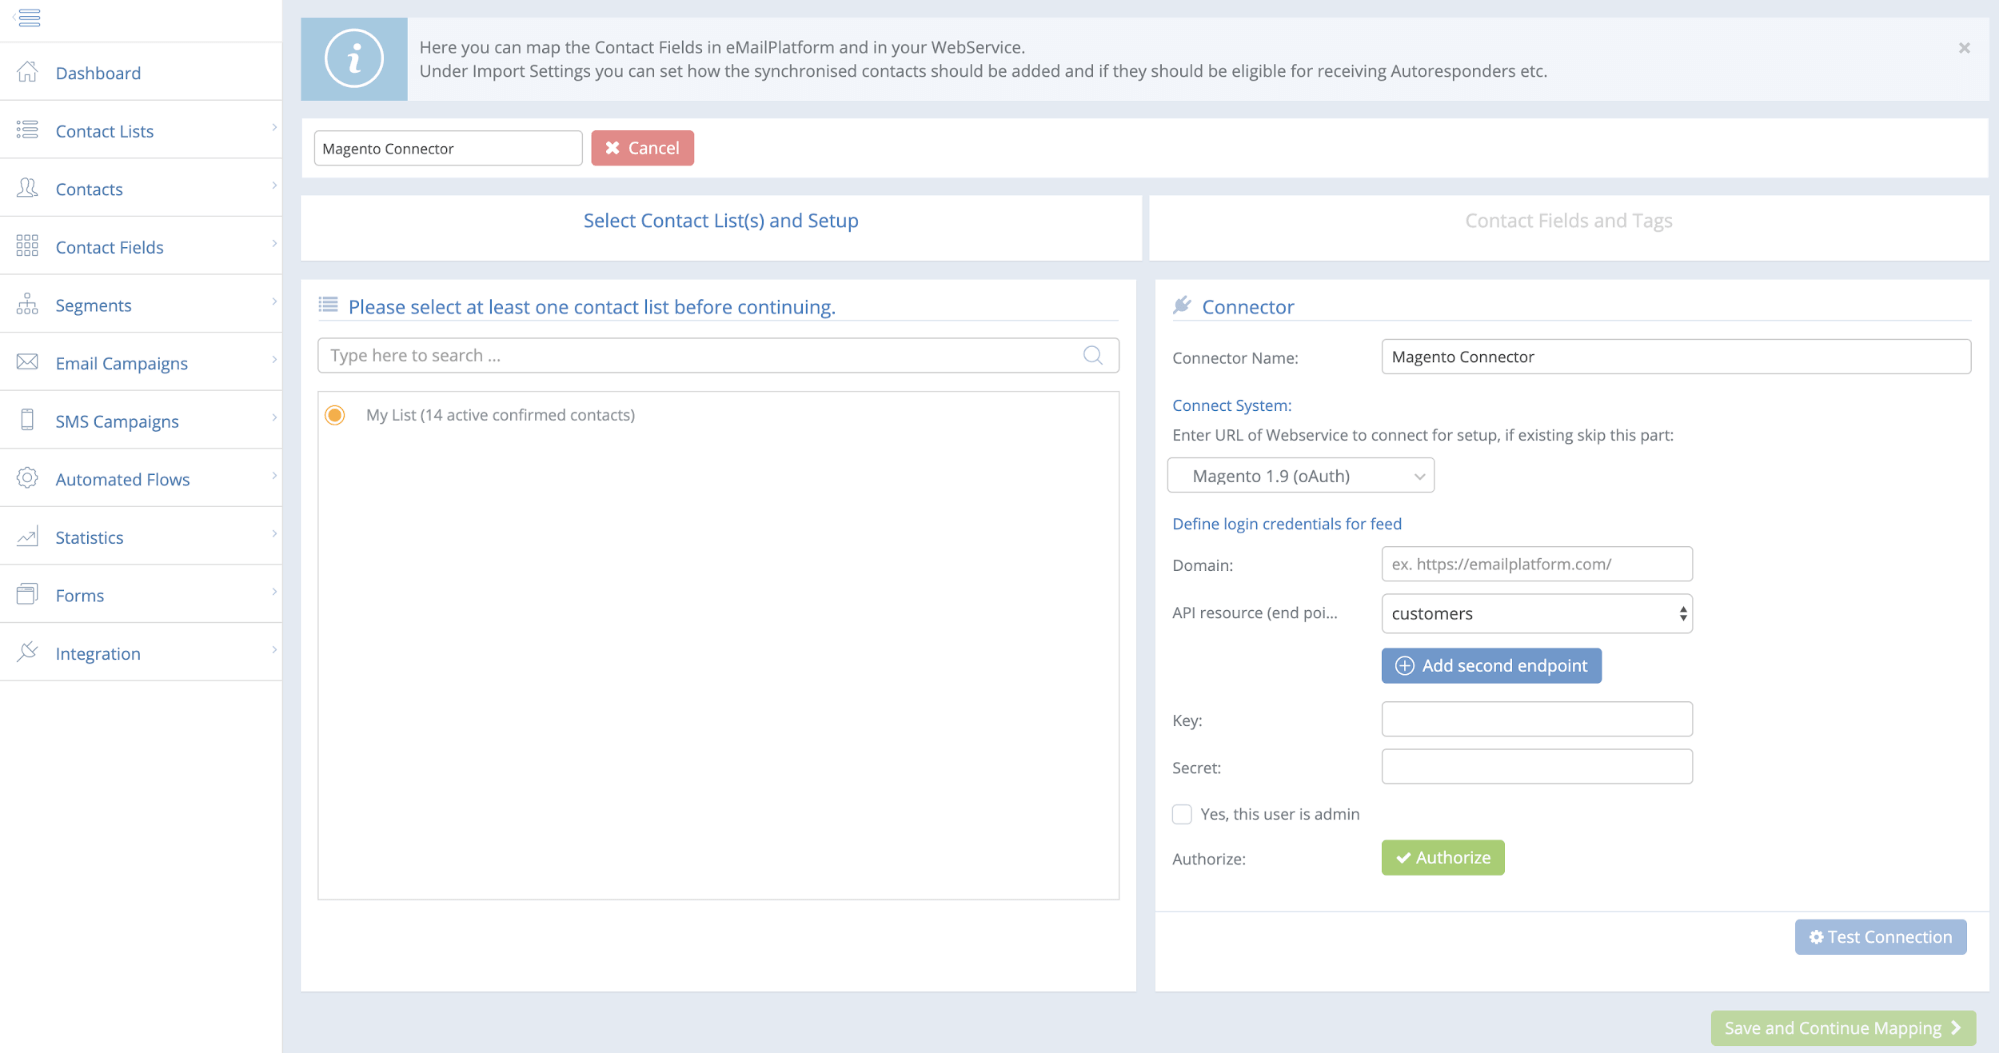
Task: Click the Domain input field
Action: point(1537,564)
